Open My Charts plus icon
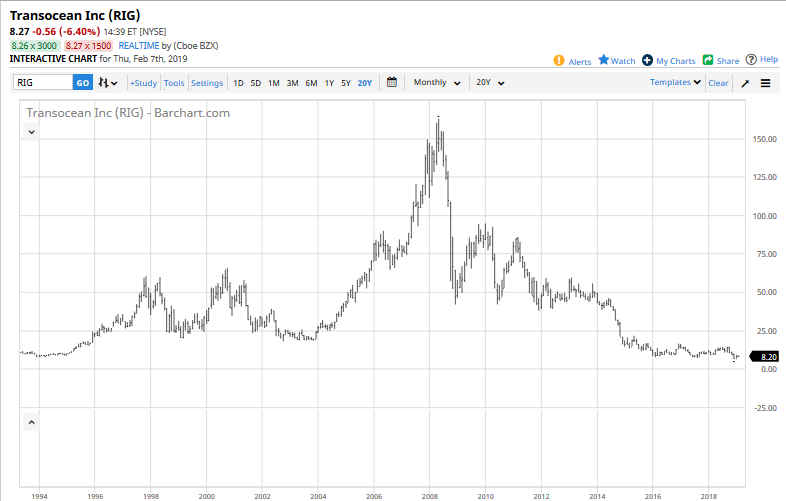Image resolution: width=786 pixels, height=501 pixels. (x=648, y=61)
